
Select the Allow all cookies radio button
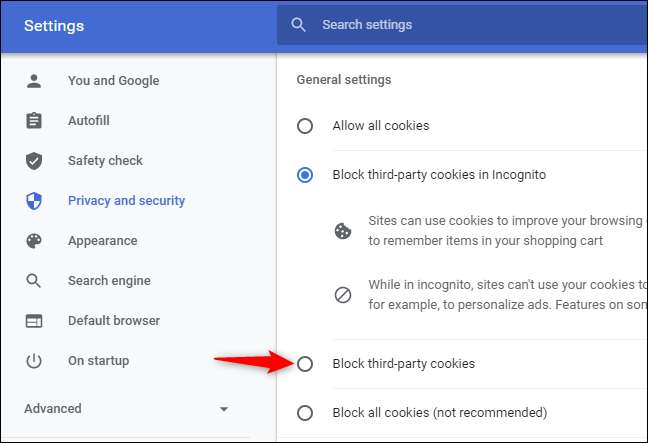(x=305, y=126)
